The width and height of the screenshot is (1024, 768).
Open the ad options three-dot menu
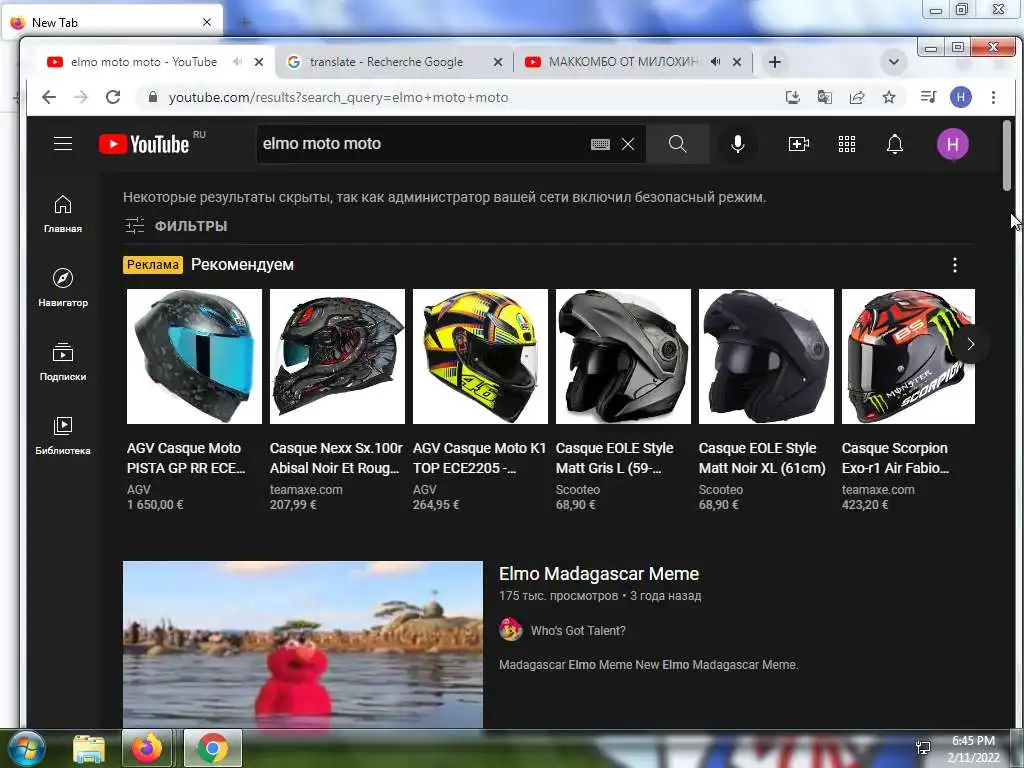click(955, 265)
